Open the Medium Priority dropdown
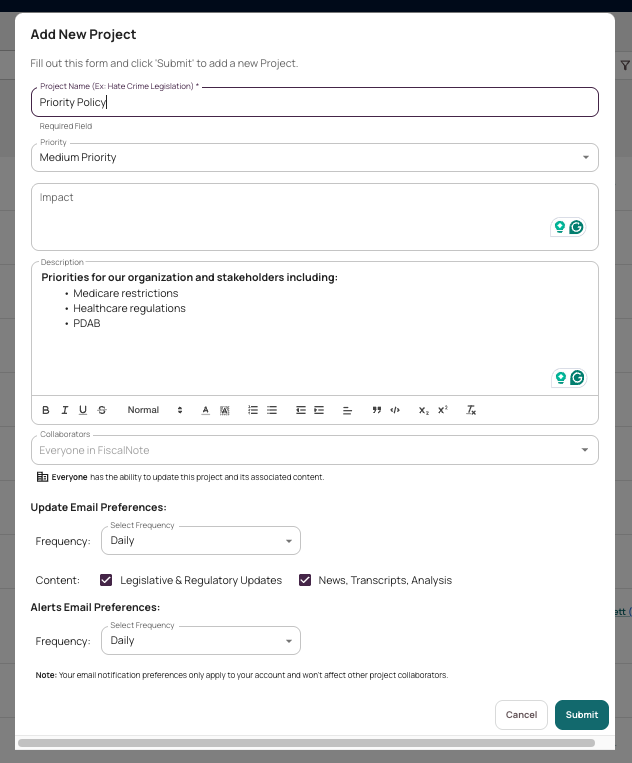632x763 pixels. point(315,157)
